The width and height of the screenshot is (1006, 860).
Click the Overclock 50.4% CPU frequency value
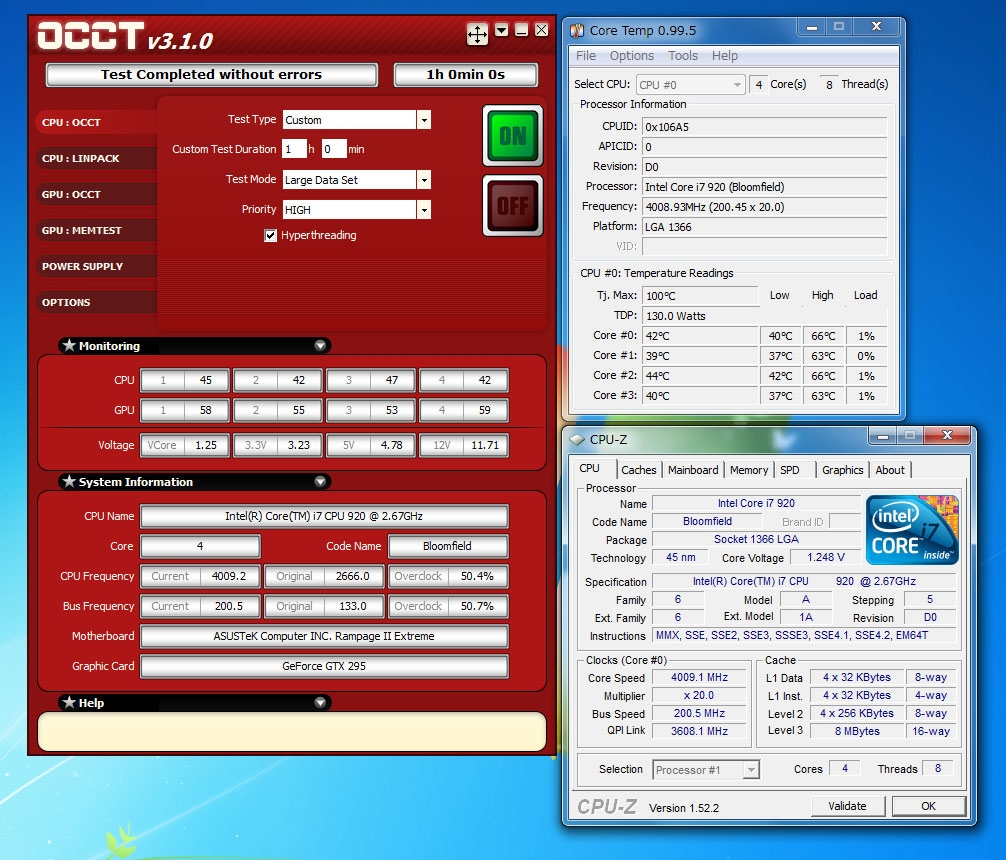pyautogui.click(x=448, y=576)
